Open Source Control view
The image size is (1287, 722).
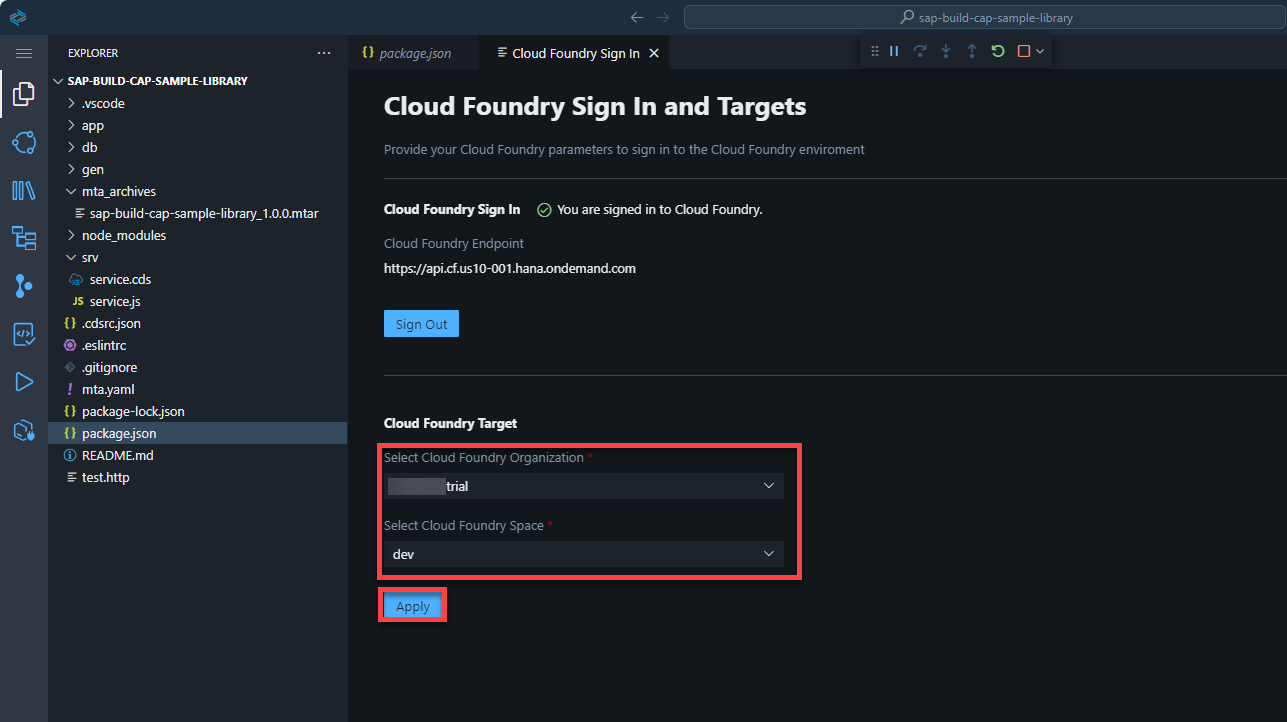(x=24, y=286)
